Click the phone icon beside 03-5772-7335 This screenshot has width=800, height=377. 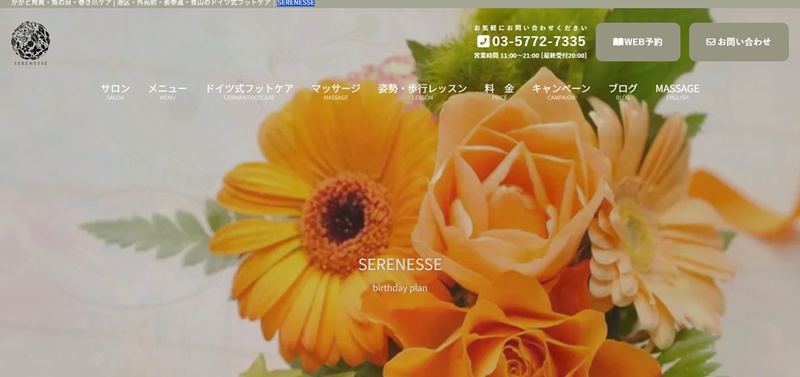point(483,41)
